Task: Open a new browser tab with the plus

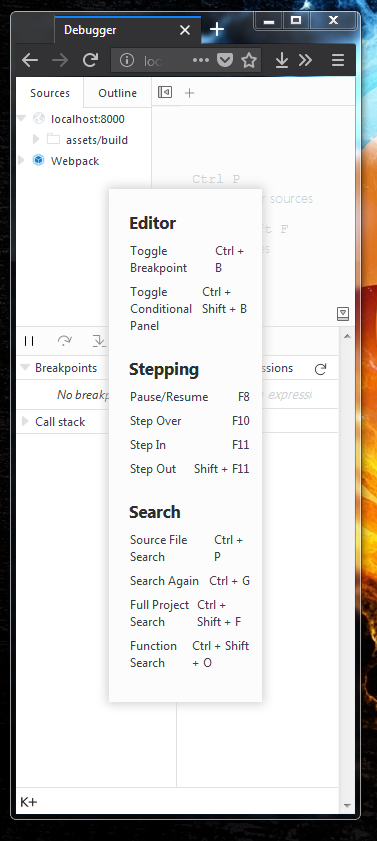Action: click(217, 29)
